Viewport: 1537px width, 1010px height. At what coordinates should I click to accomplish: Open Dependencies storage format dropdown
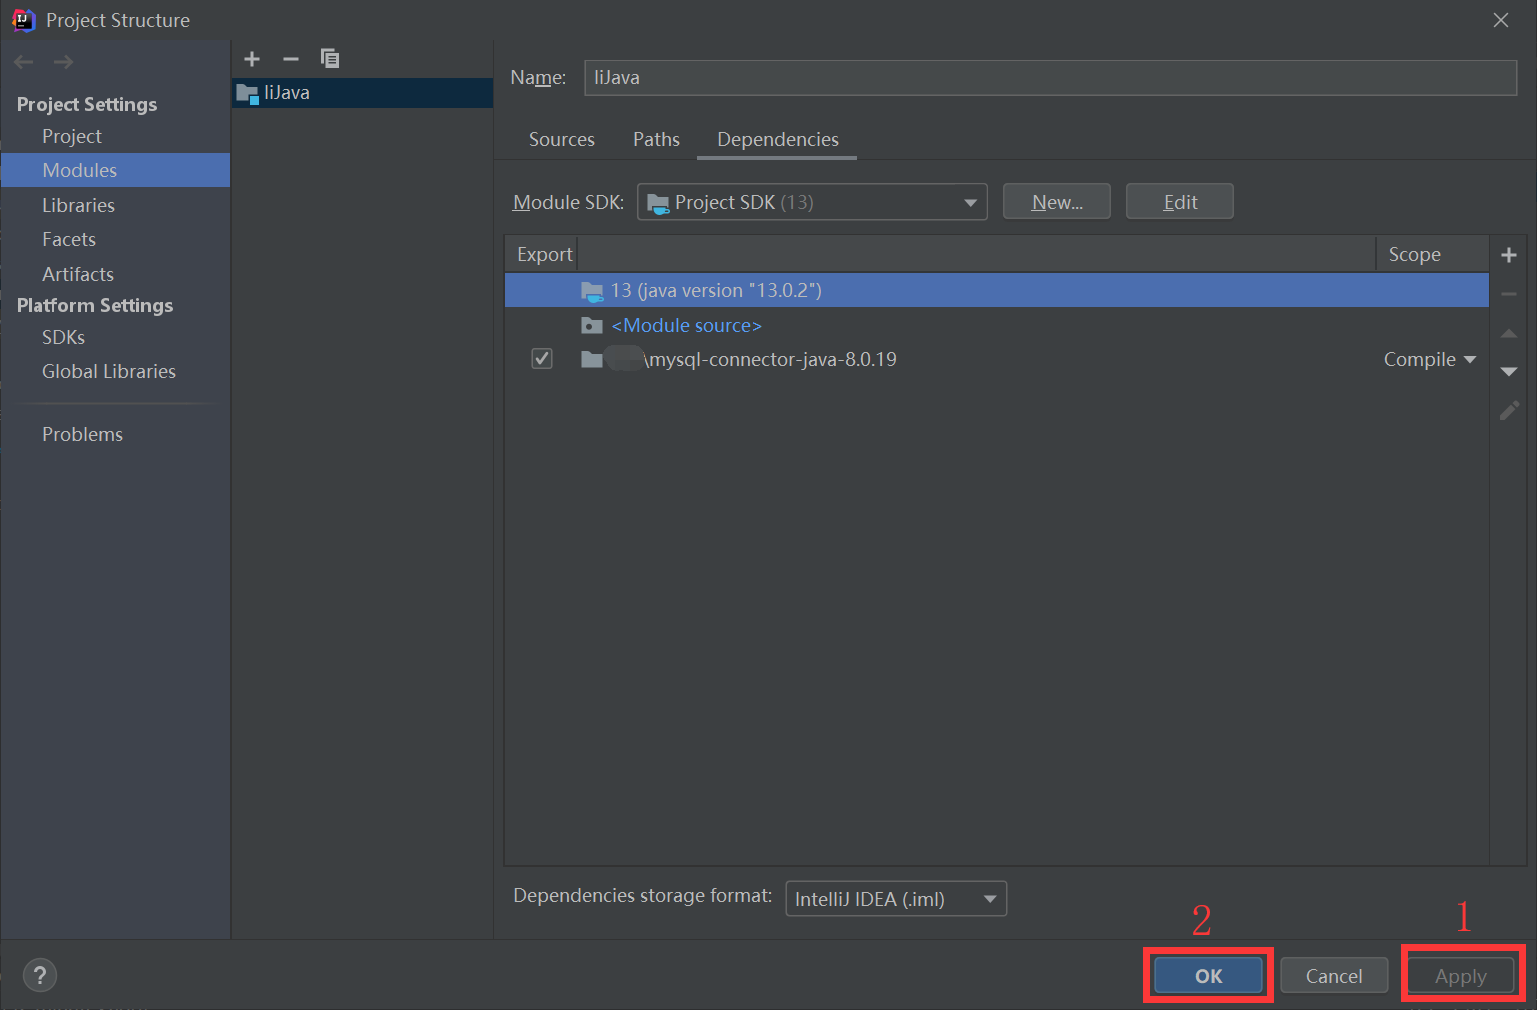click(x=896, y=899)
